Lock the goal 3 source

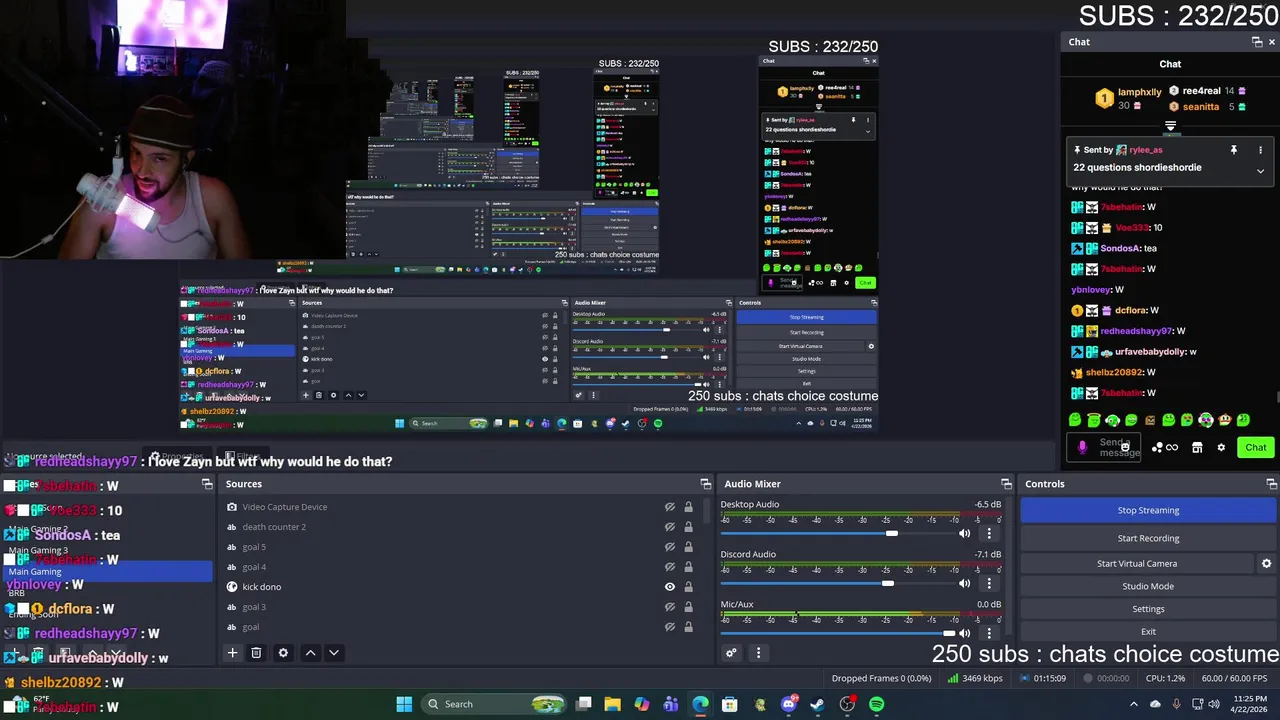pos(688,607)
